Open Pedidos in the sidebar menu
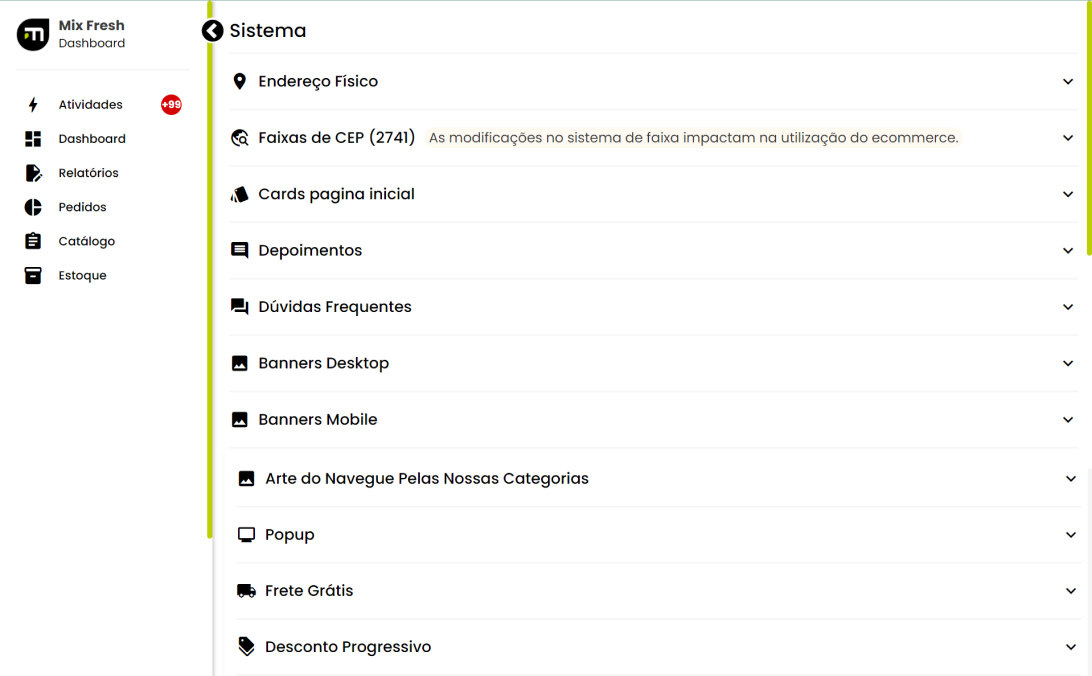The height and width of the screenshot is (676, 1092). click(82, 207)
